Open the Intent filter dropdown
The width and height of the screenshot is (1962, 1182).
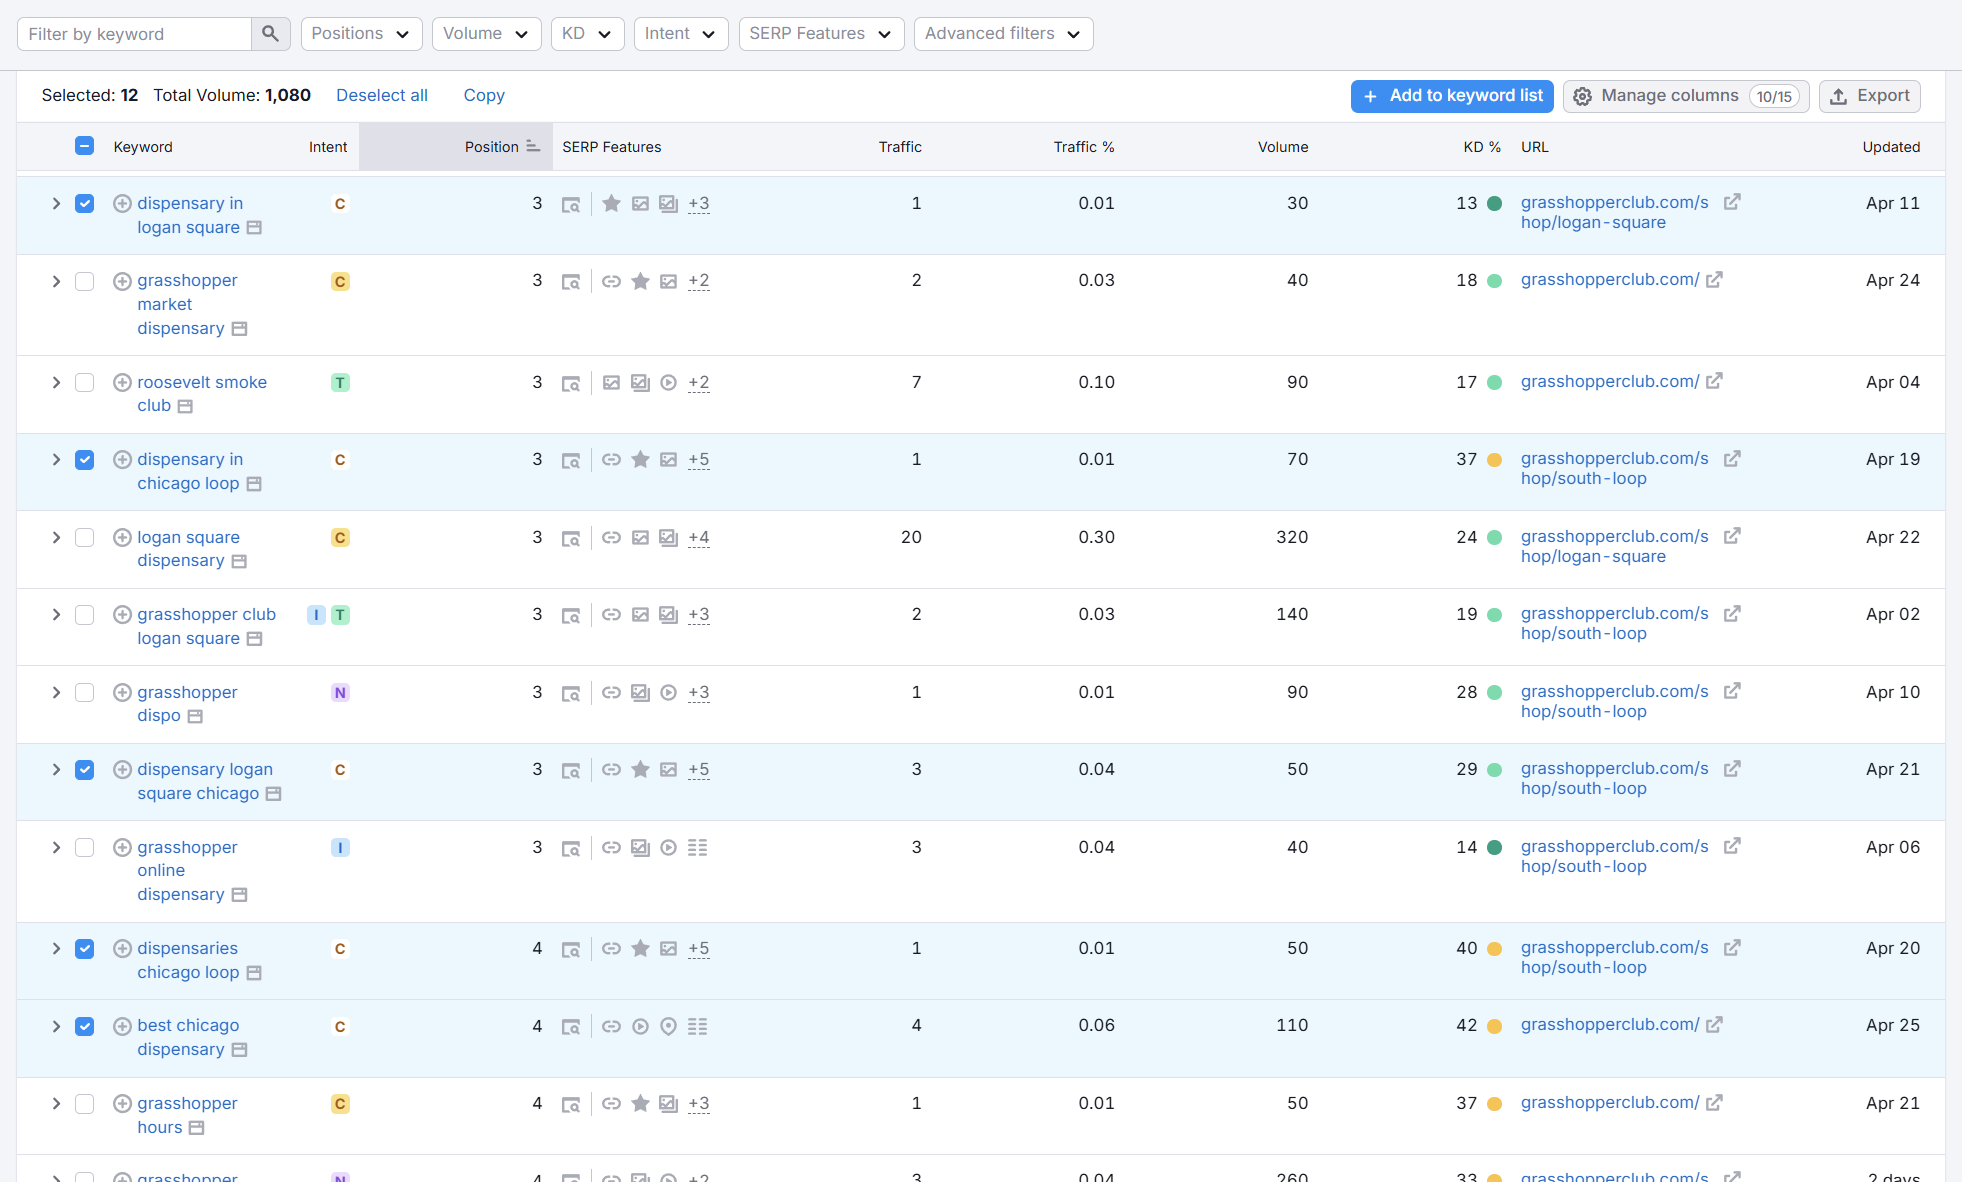[x=681, y=34]
